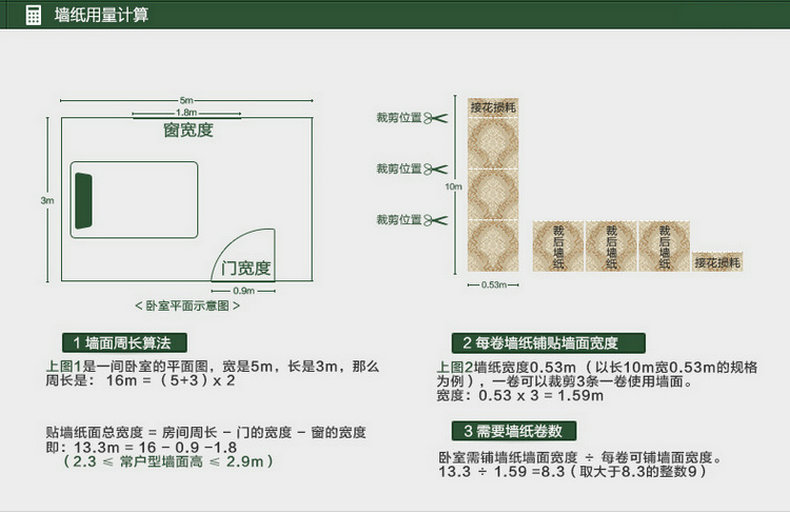Click the 窗宽度 label in the floor plan
790x513 pixels.
pyautogui.click(x=188, y=130)
